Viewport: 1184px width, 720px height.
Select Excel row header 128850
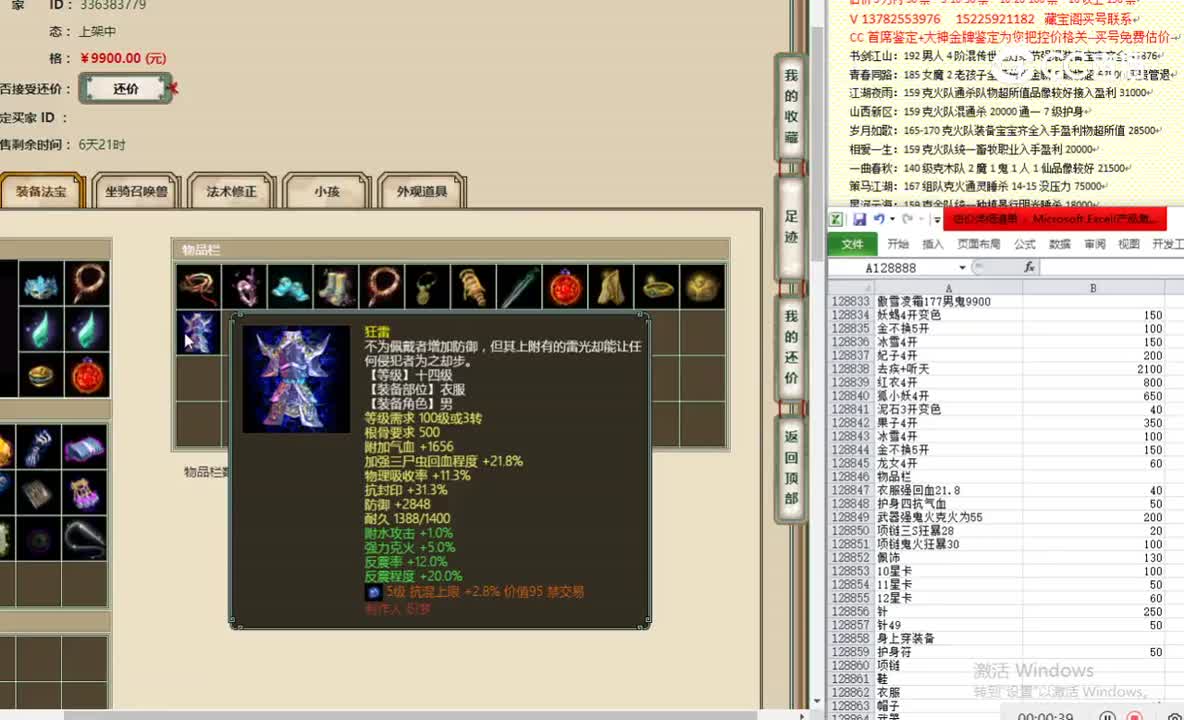(x=851, y=531)
